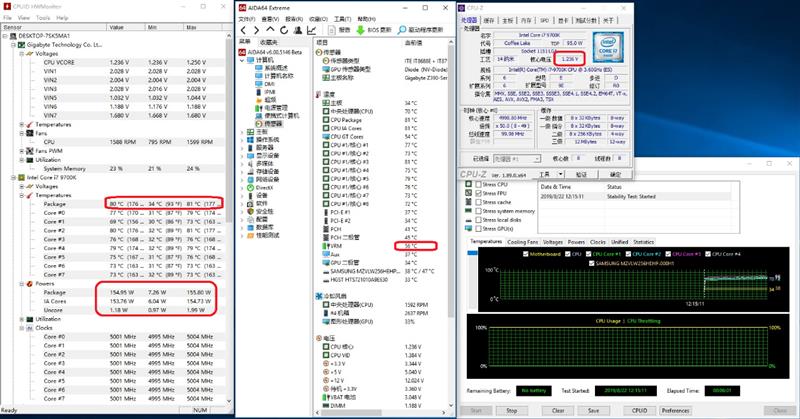Image resolution: width=800 pixels, height=419 pixels.
Task: Switch to the Statistics tab
Action: pyautogui.click(x=643, y=242)
